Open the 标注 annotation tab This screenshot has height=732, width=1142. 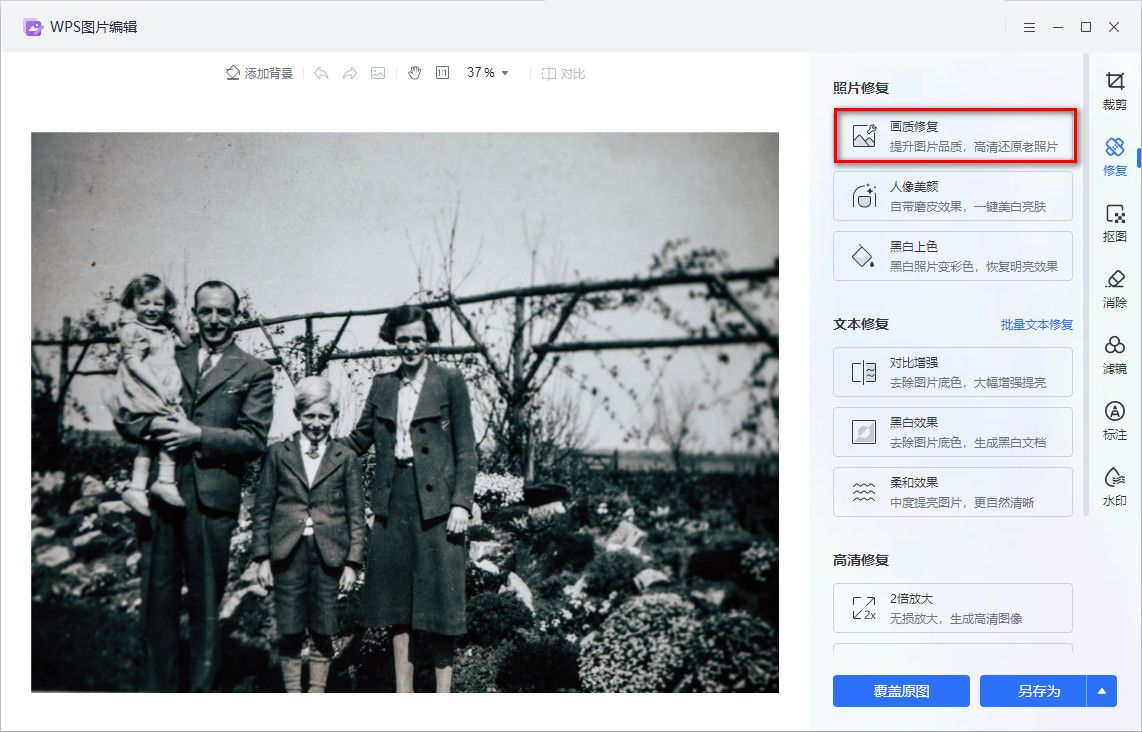click(1114, 421)
